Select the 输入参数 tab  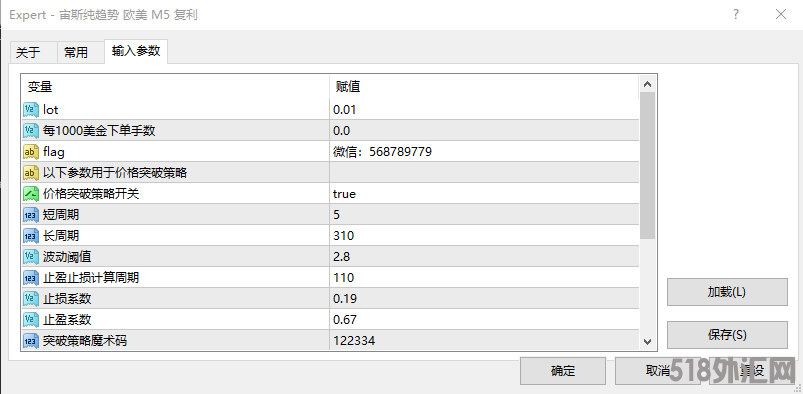coord(136,51)
